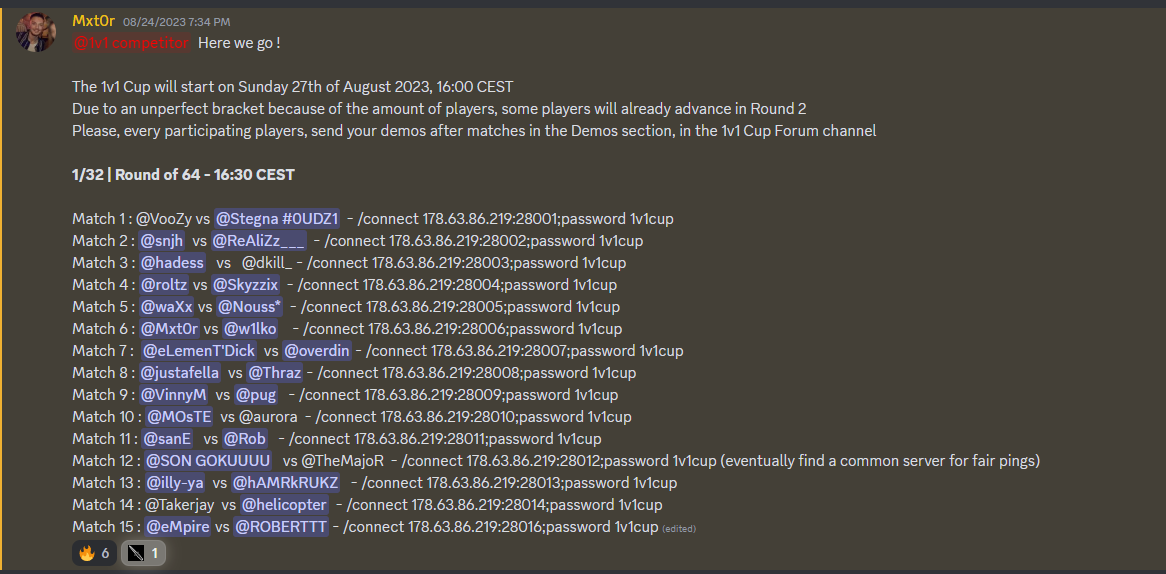1166x574 pixels.
Task: Open the @justafella user mention
Action: pyautogui.click(x=180, y=372)
